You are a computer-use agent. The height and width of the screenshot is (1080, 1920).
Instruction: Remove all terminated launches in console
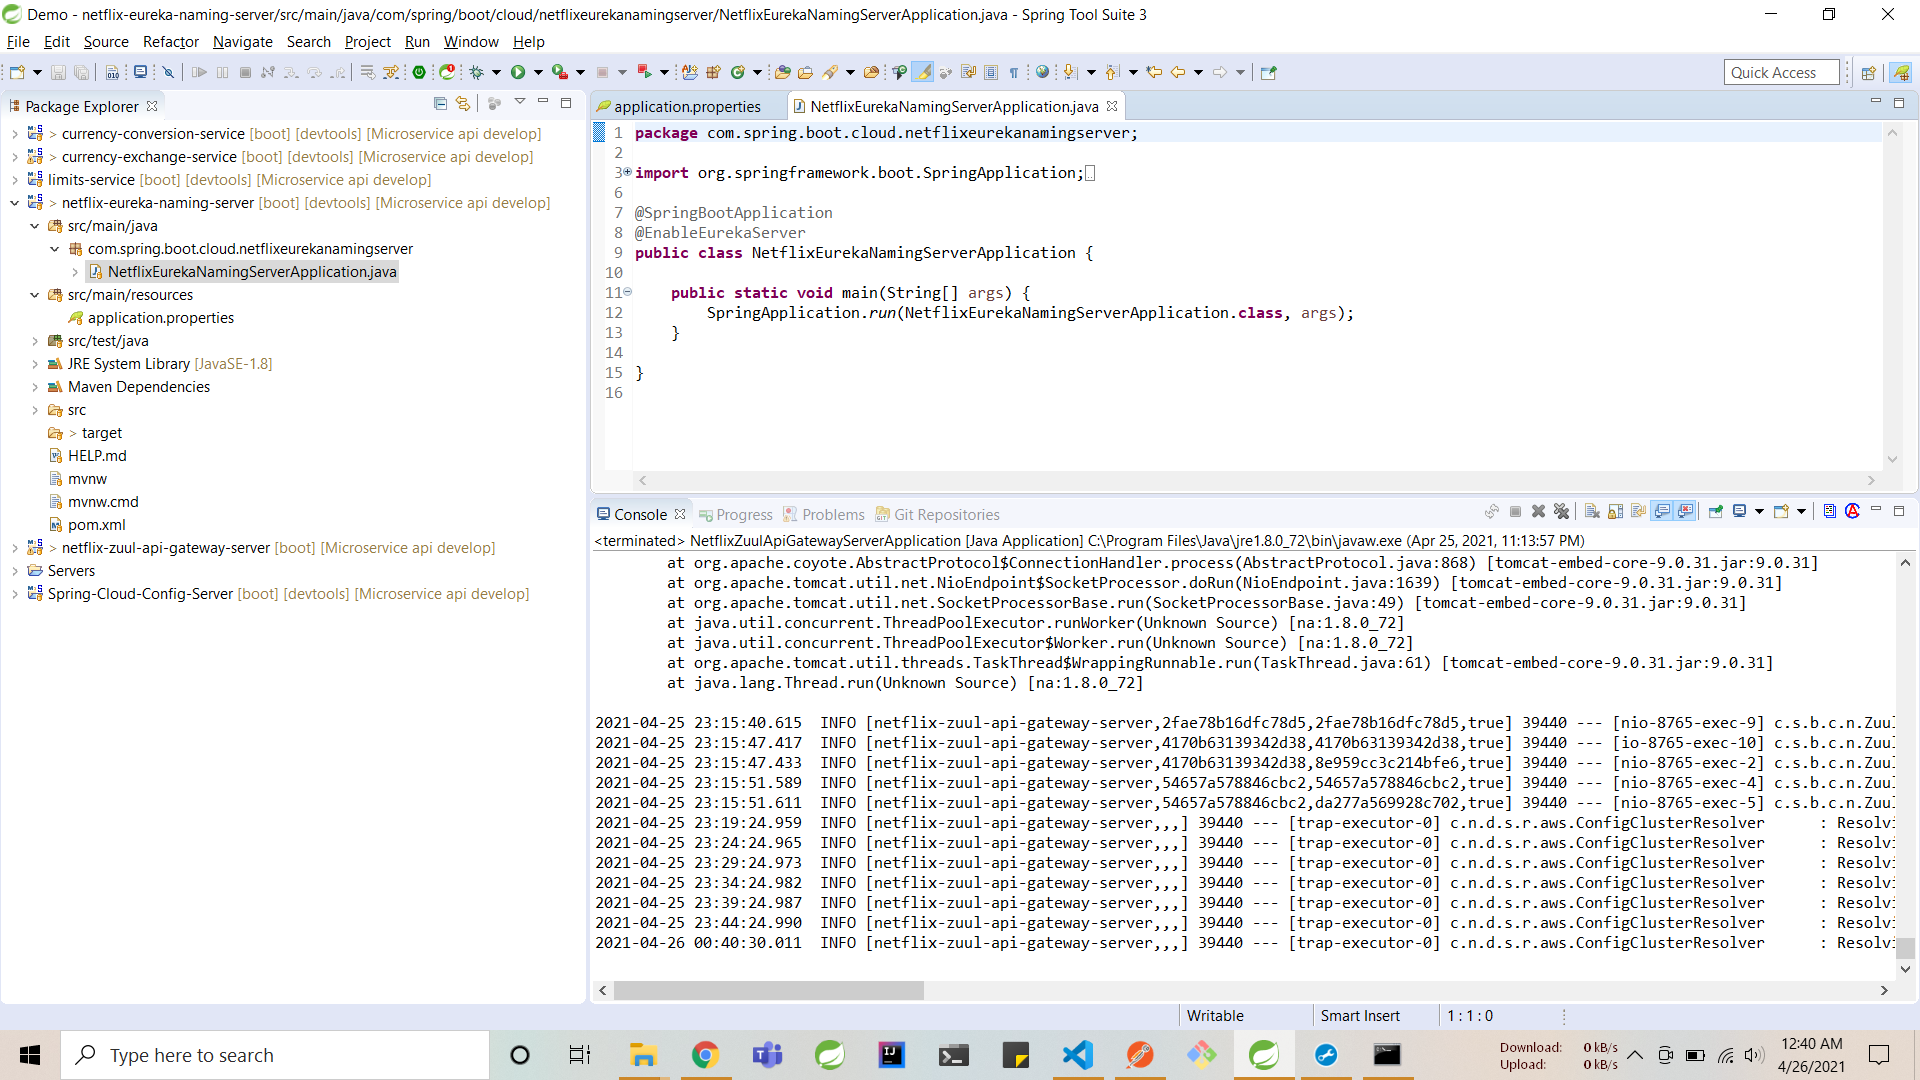click(x=1562, y=512)
